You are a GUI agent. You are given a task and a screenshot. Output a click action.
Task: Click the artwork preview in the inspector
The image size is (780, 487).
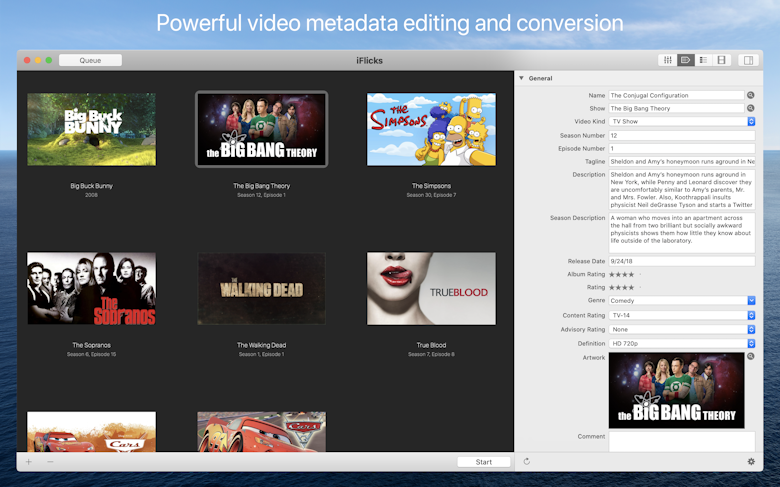677,390
